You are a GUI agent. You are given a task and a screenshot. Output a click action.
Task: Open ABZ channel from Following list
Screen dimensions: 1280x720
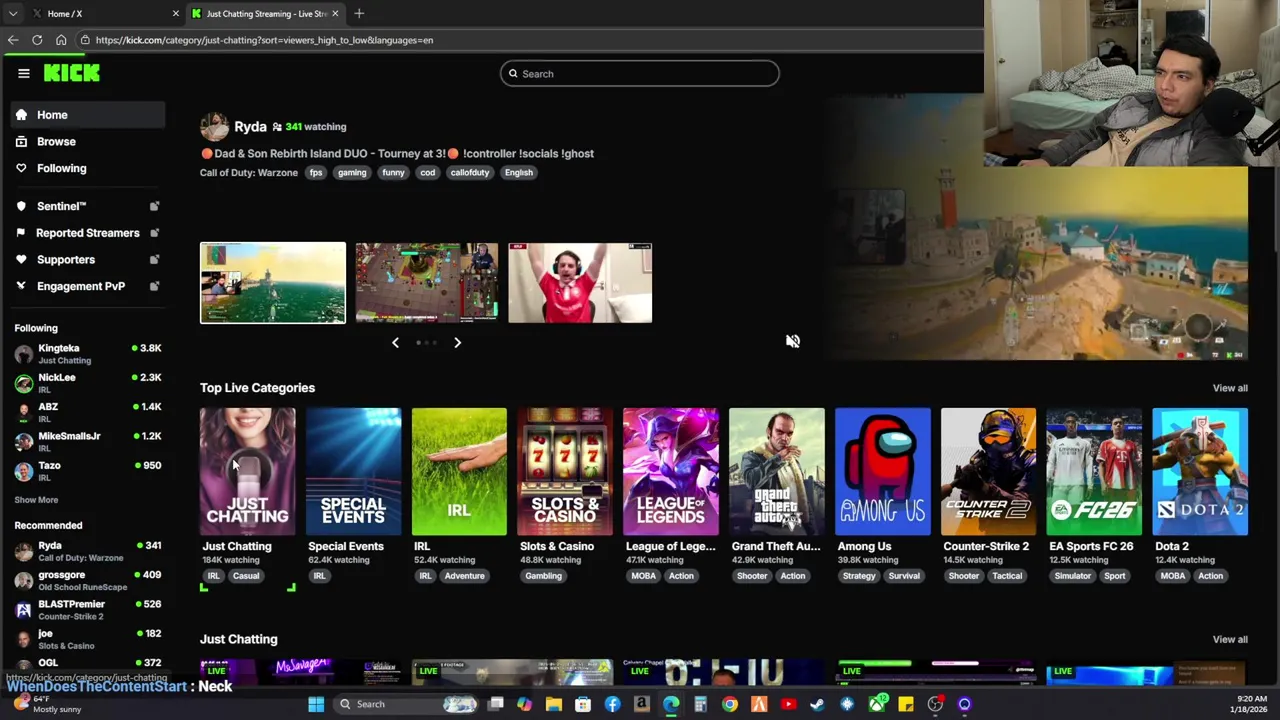[x=89, y=412]
